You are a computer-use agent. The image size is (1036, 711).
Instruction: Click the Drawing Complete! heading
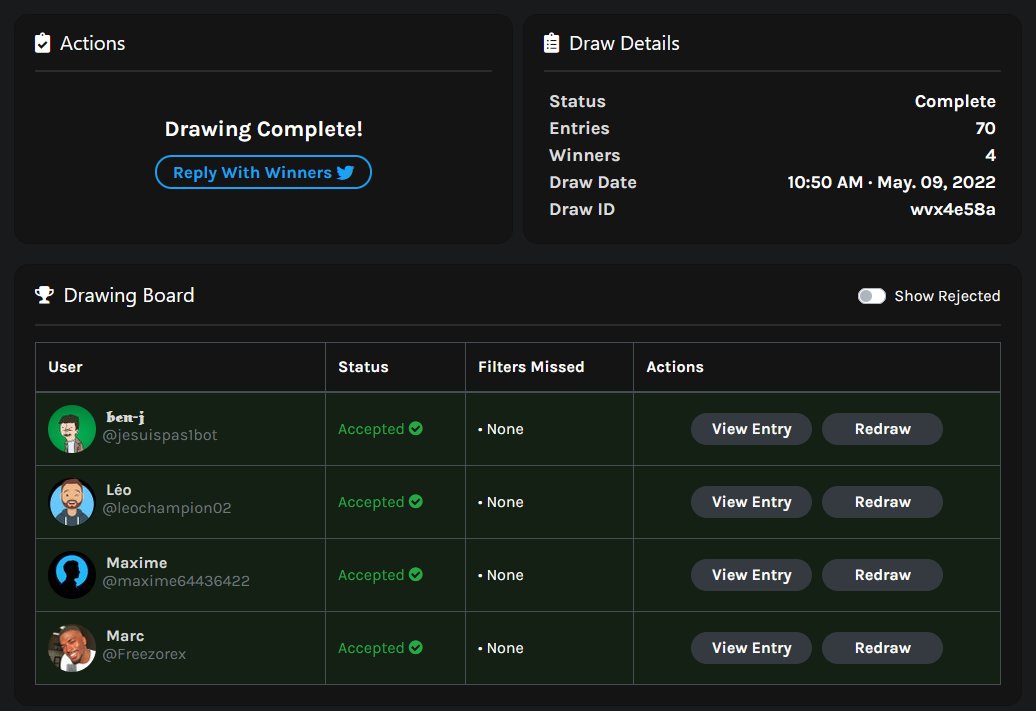(264, 129)
